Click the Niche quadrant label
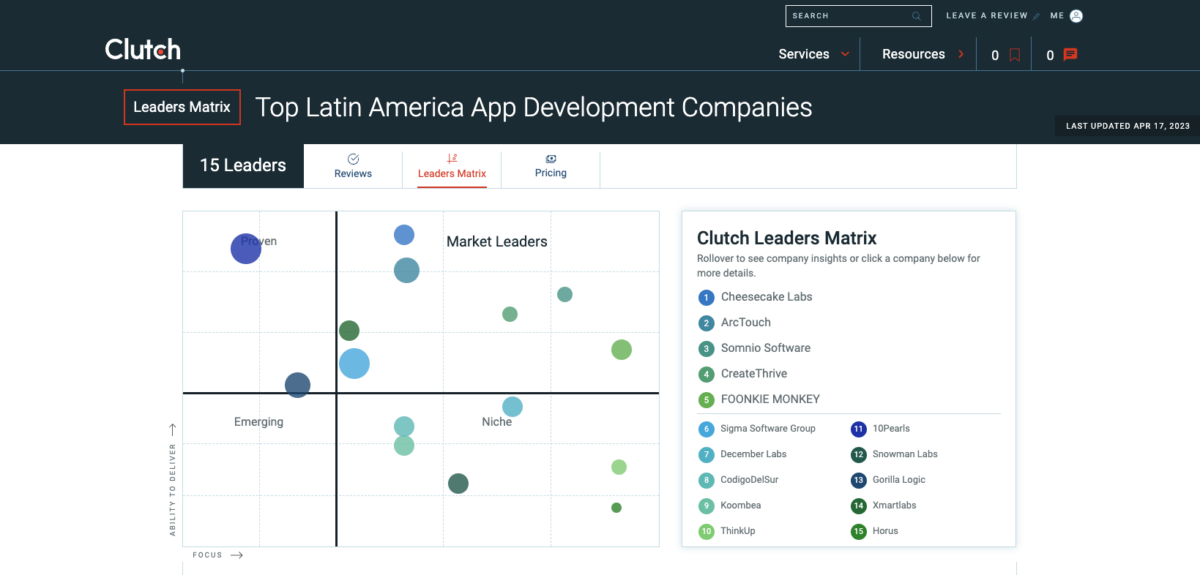1200x575 pixels. click(497, 422)
